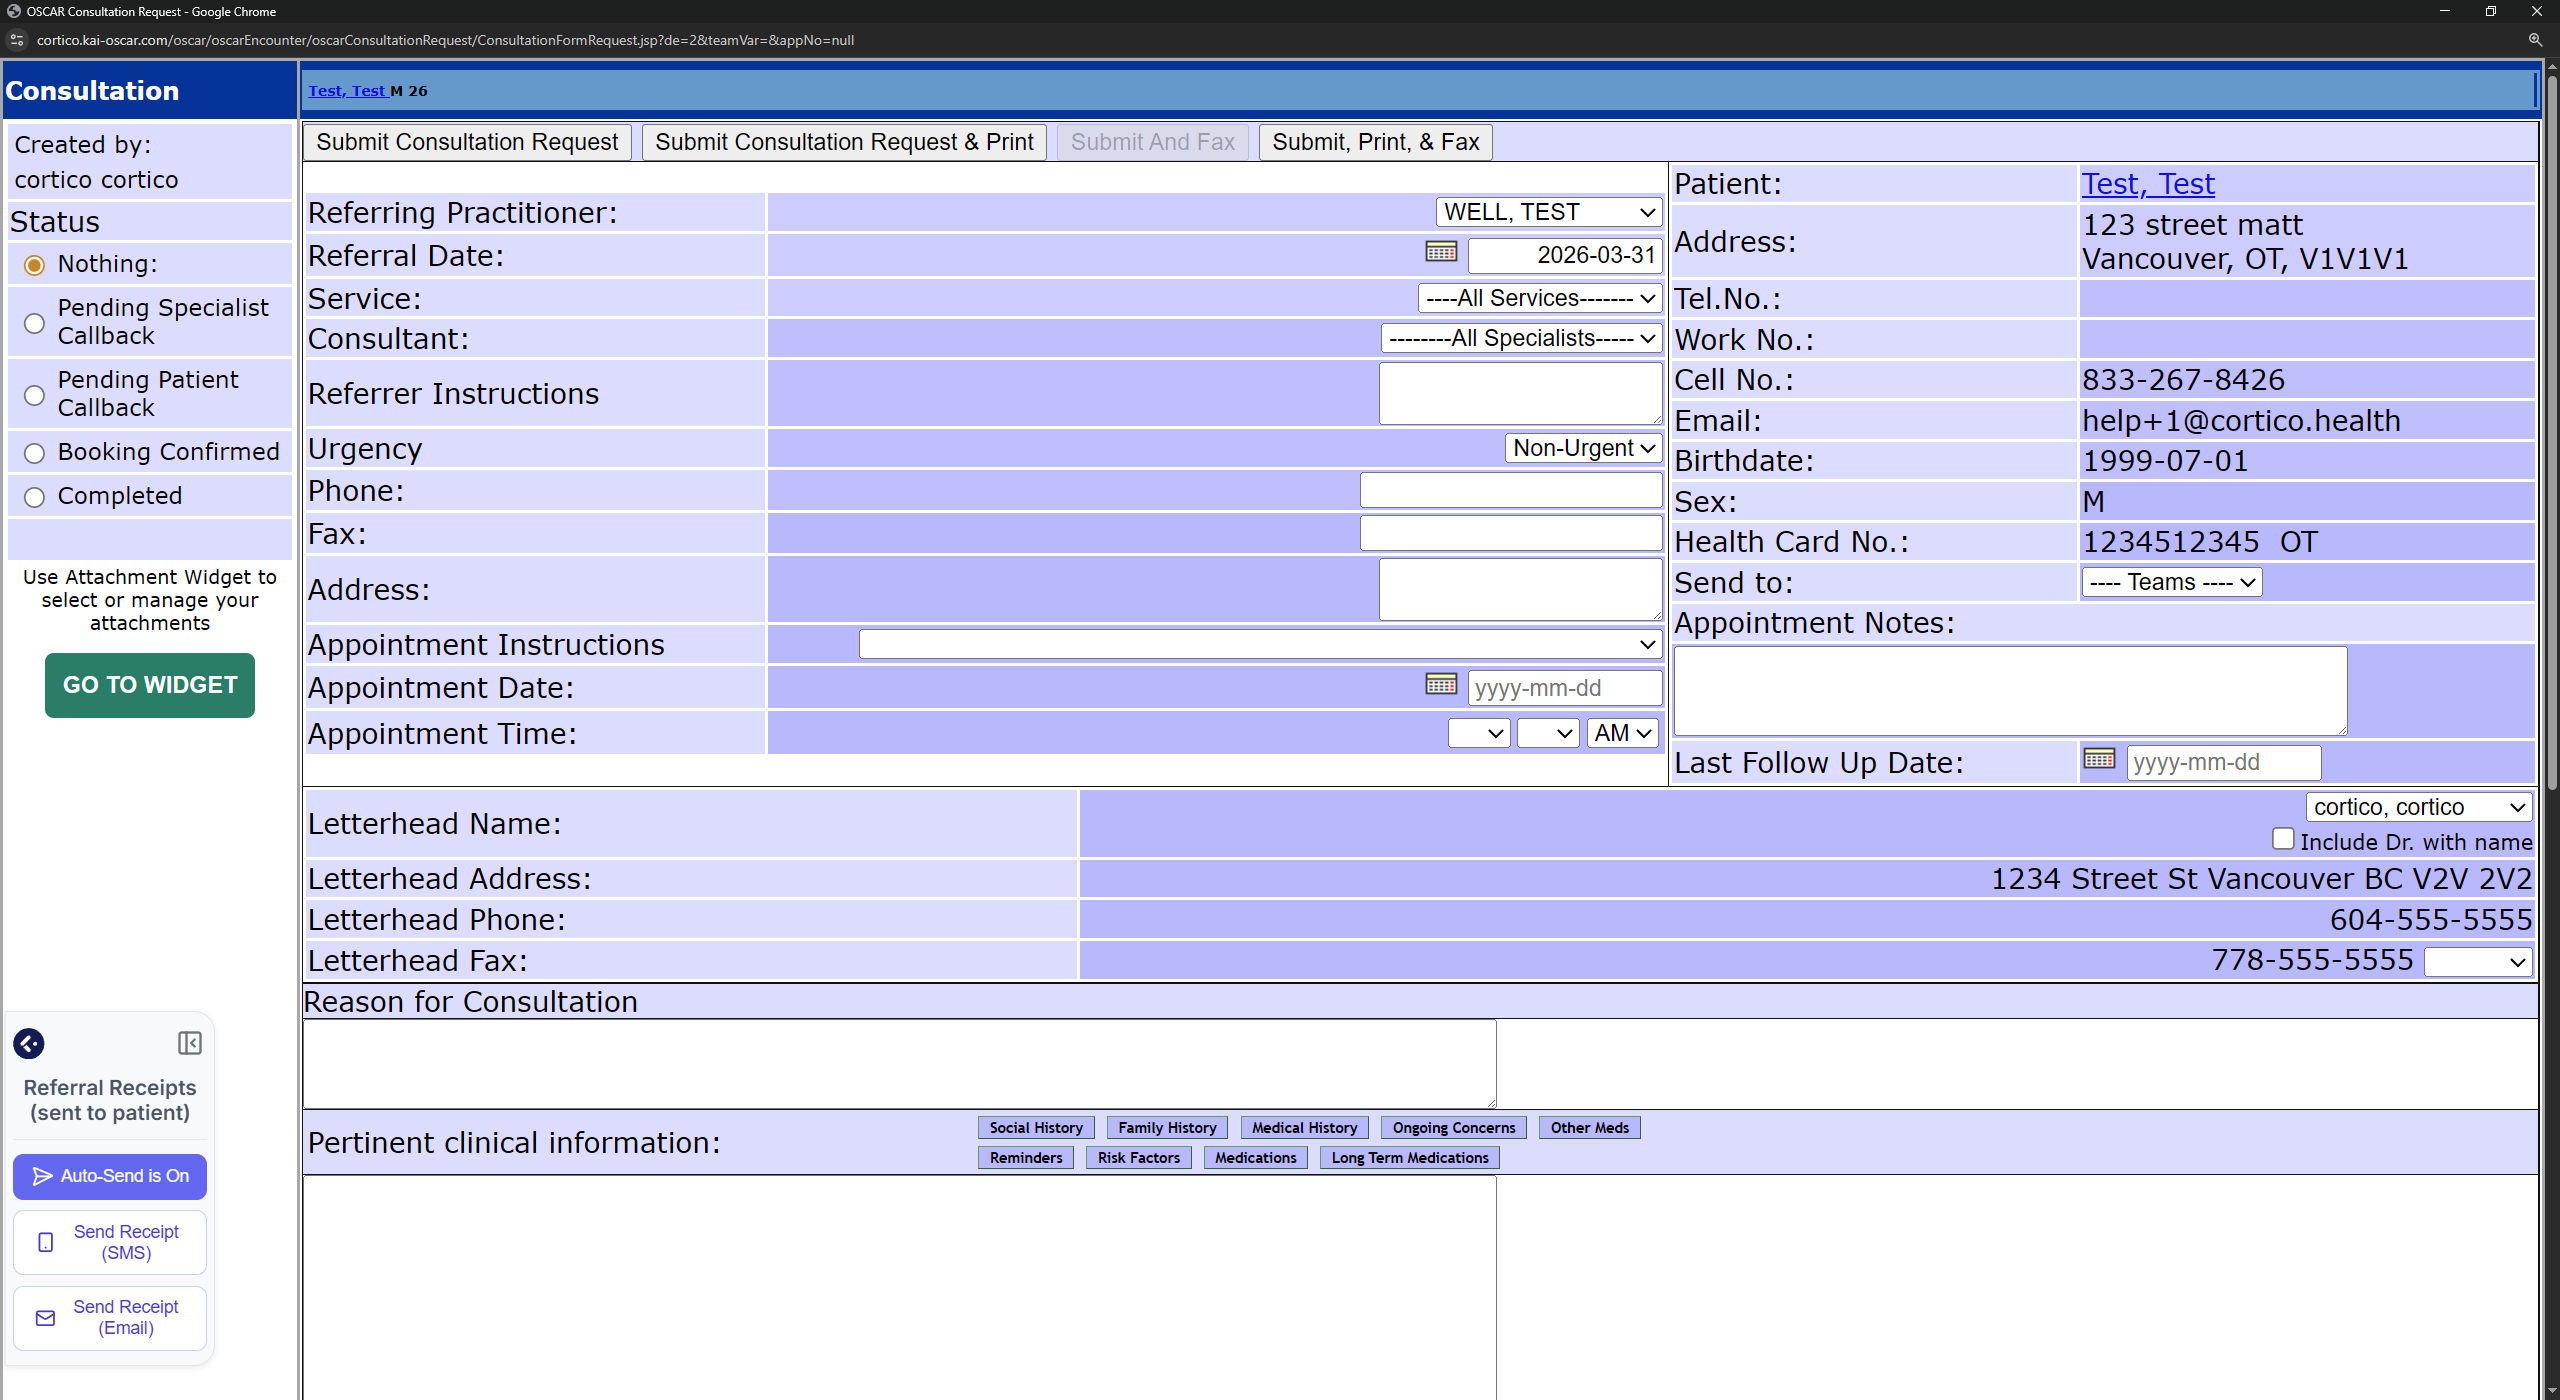This screenshot has width=2560, height=1400.
Task: Click the site information icon in address bar
Action: (x=16, y=40)
